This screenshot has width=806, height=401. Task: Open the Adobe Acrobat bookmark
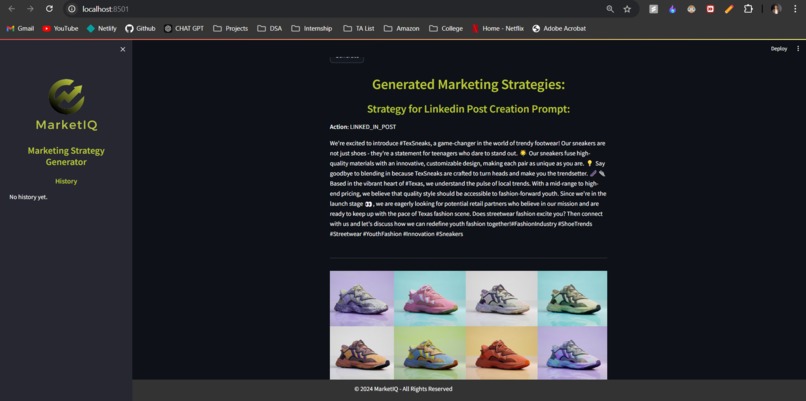(x=559, y=28)
